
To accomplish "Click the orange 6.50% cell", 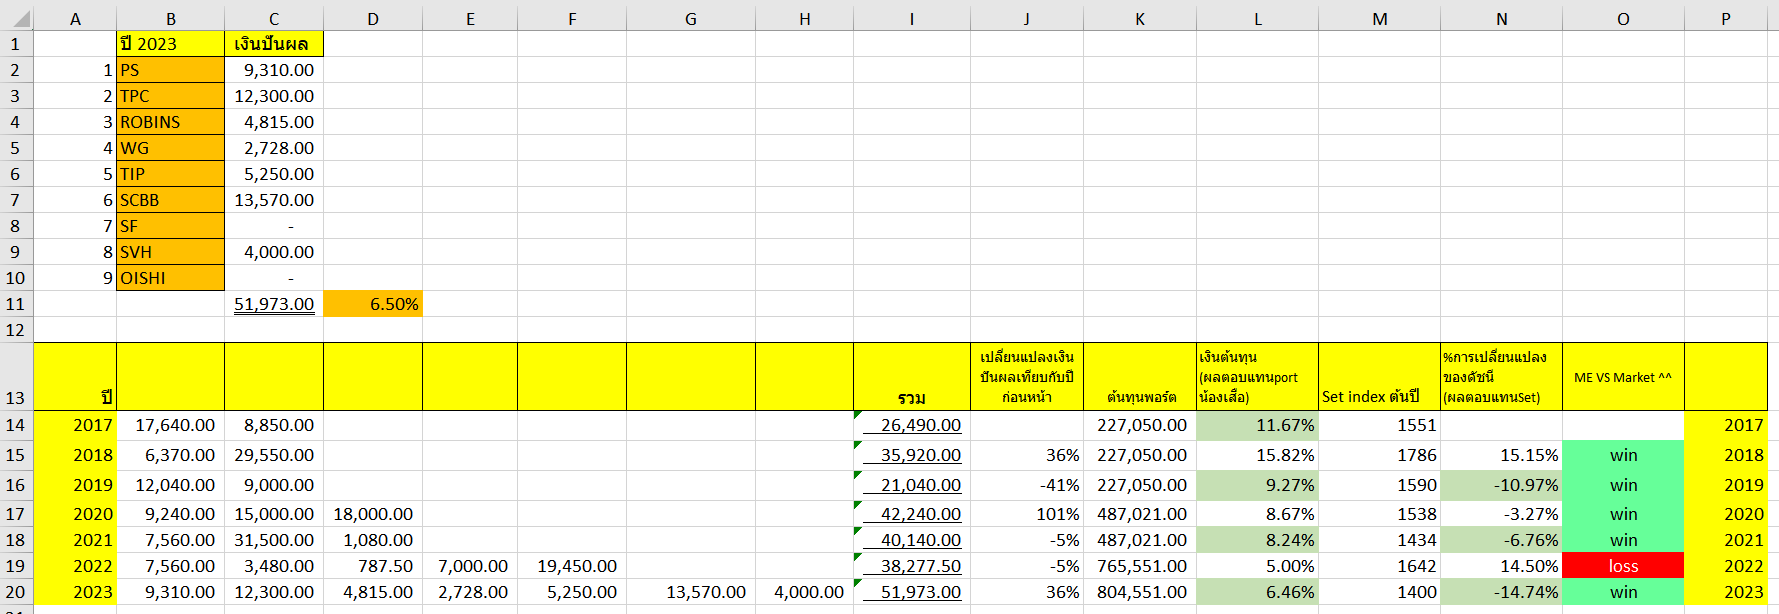I will click(373, 304).
